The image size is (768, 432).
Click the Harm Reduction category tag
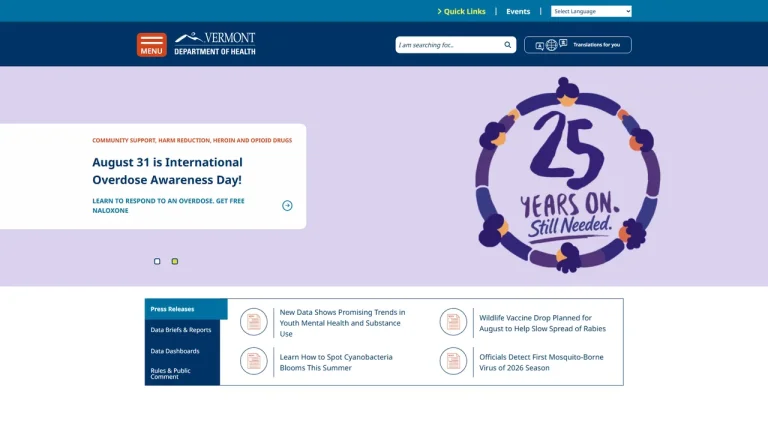[x=184, y=141]
